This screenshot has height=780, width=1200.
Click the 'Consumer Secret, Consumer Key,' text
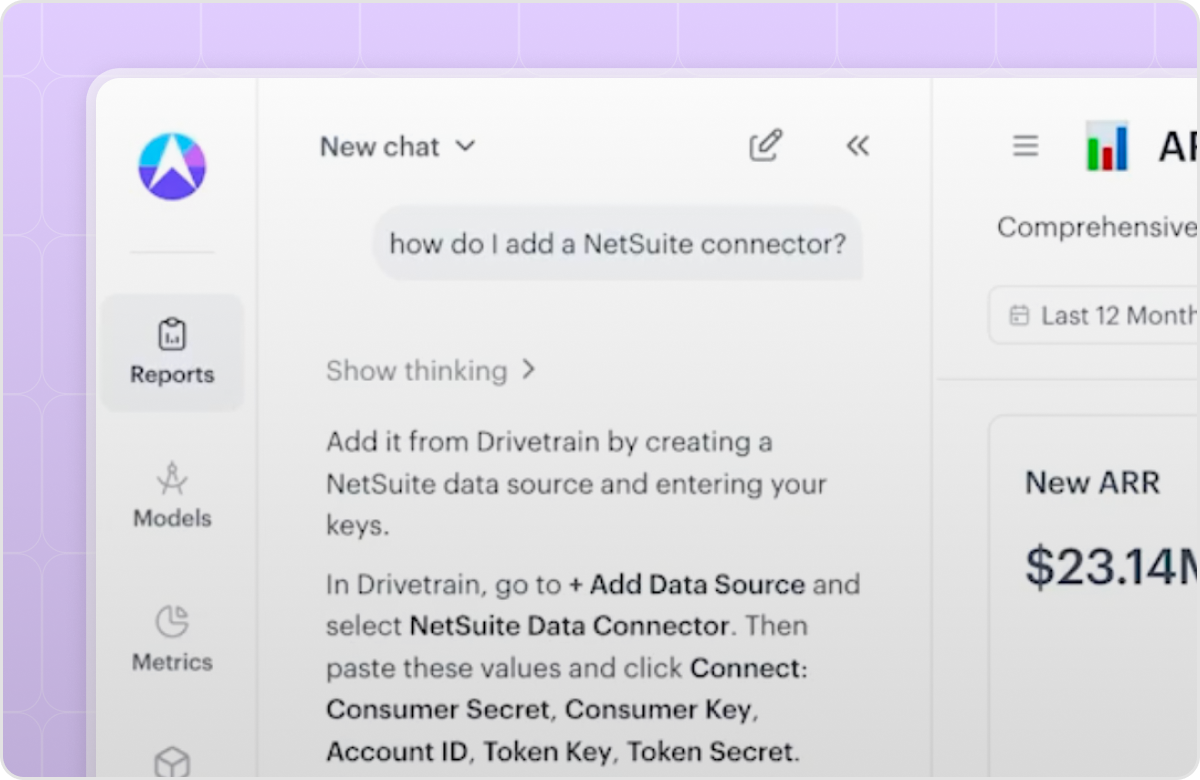coord(543,710)
